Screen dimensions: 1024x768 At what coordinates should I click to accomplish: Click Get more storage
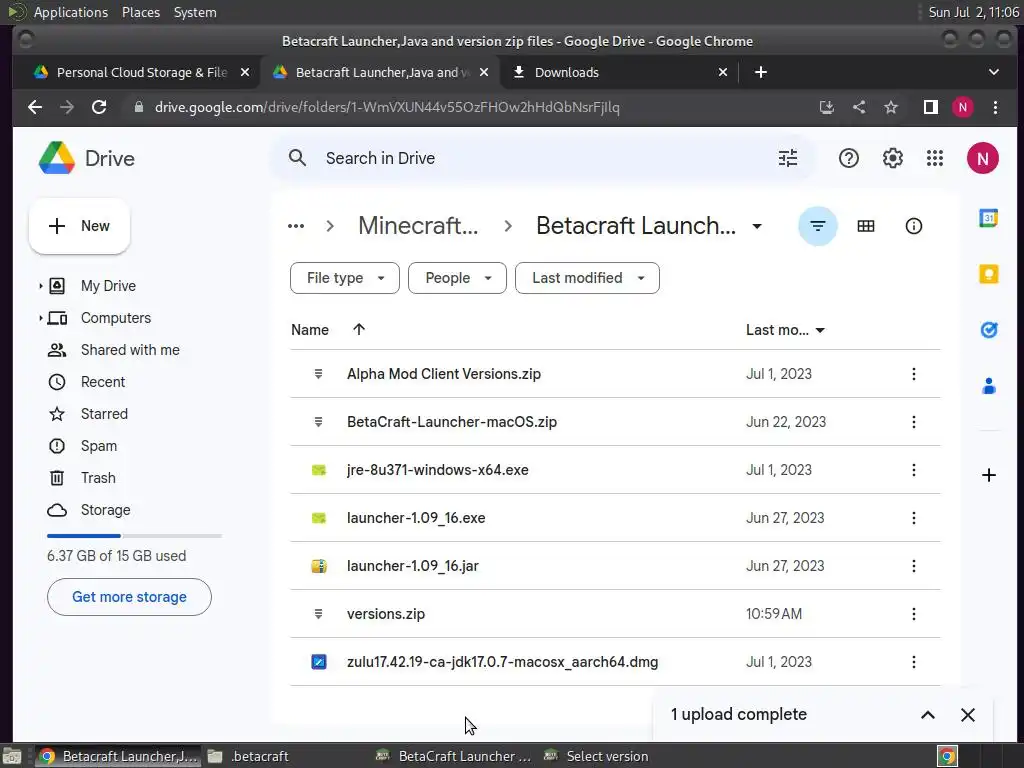click(x=129, y=597)
